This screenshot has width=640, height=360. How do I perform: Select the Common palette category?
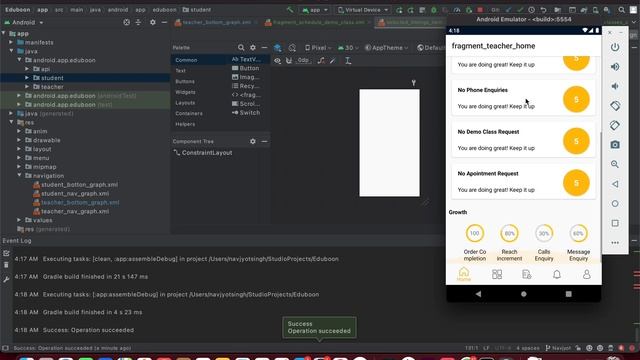coord(186,60)
